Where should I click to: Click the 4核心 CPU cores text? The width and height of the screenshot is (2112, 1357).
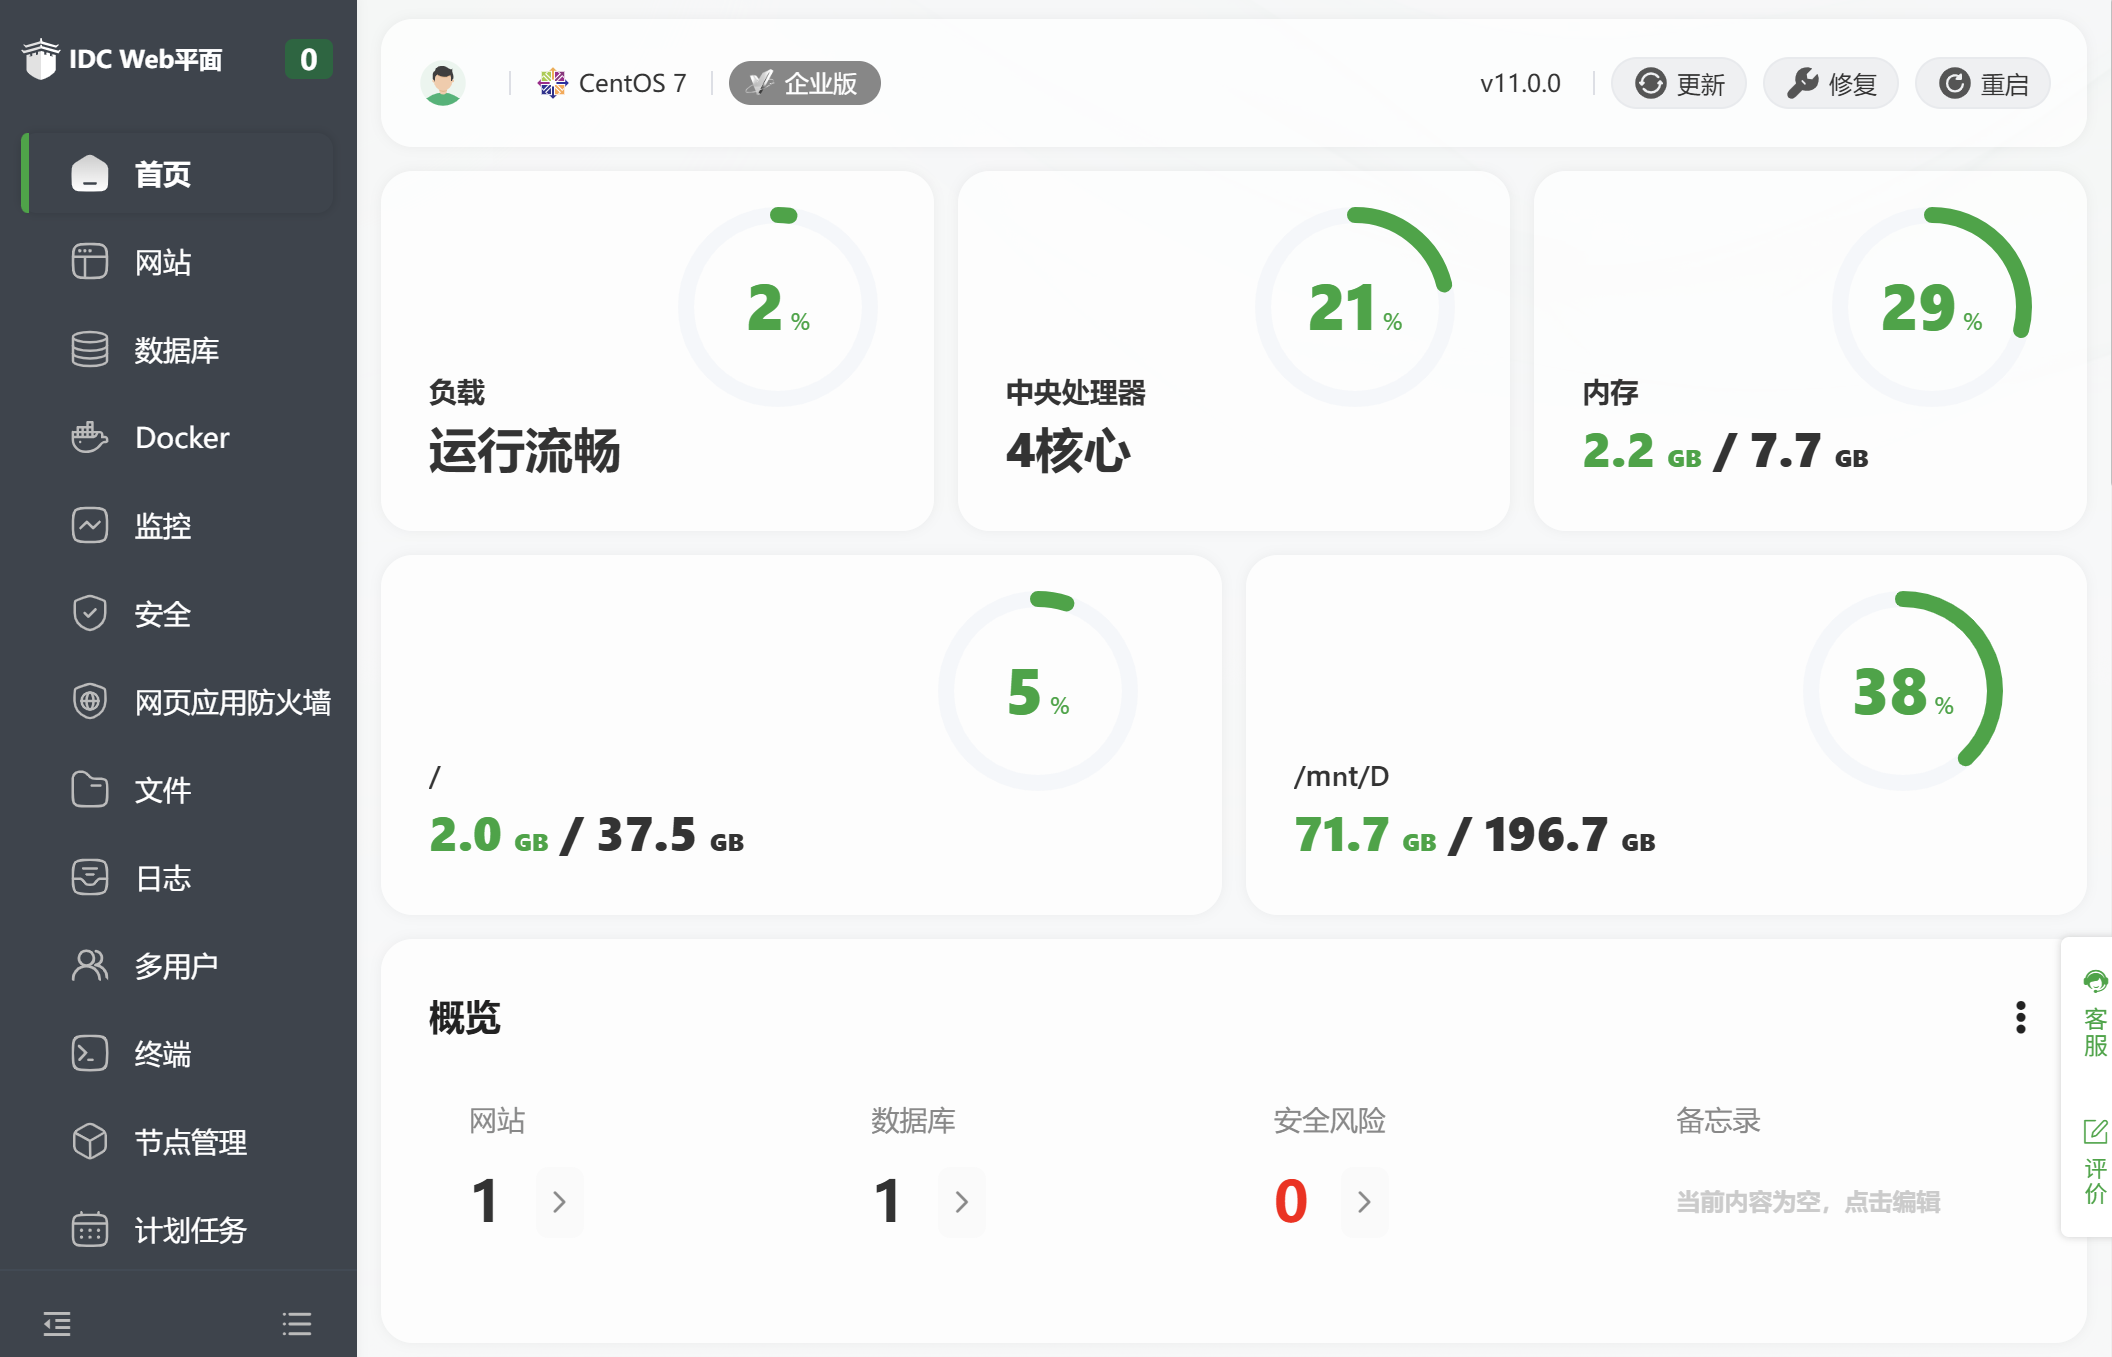pos(1068,451)
